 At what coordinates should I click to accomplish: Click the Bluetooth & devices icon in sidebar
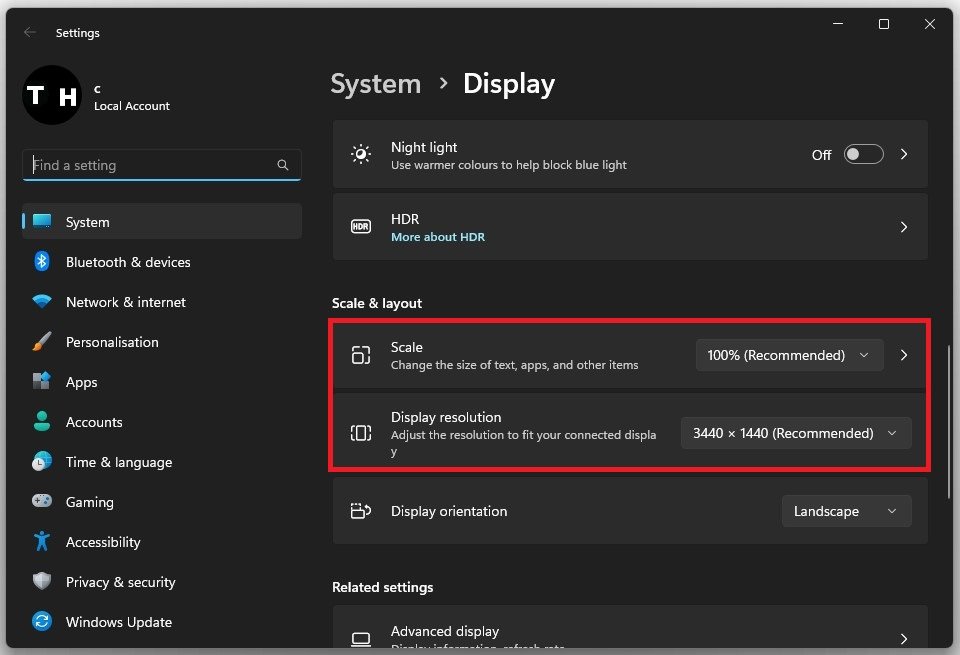[x=42, y=262]
